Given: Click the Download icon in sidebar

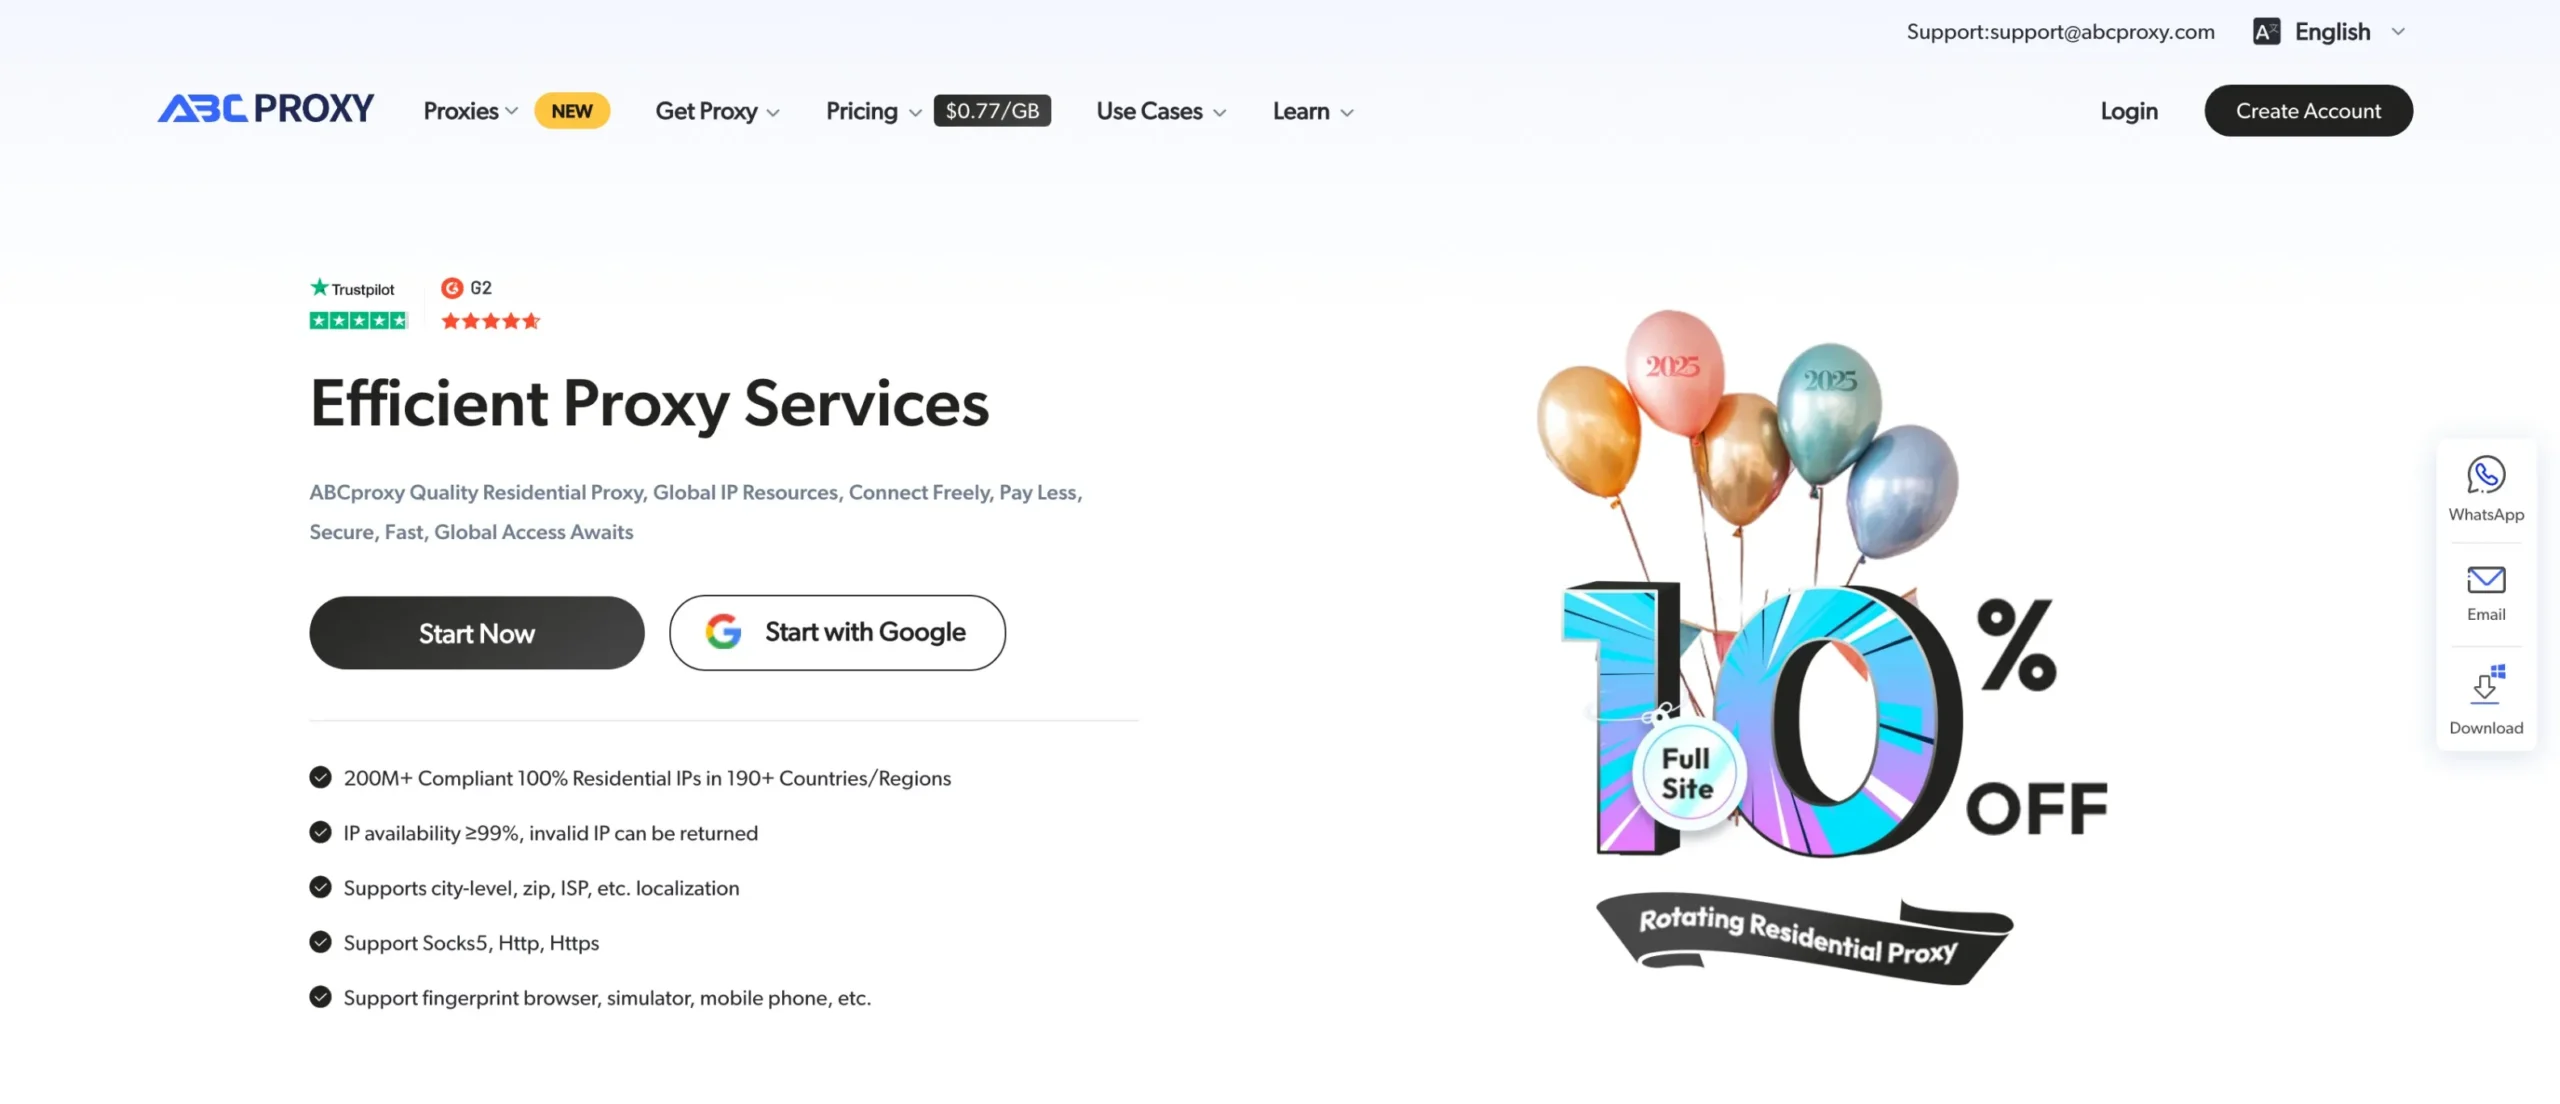Looking at the screenshot, I should pyautogui.click(x=2486, y=685).
